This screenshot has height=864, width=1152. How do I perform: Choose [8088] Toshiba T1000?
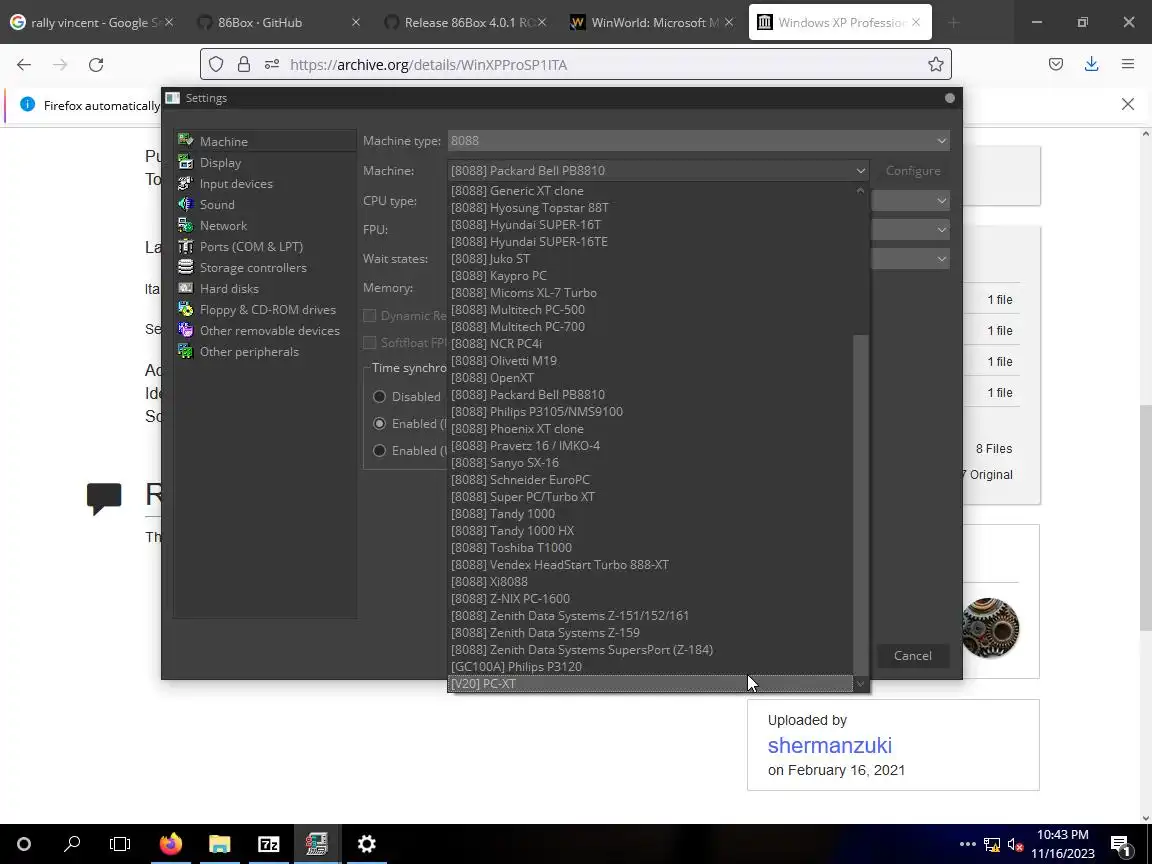pos(650,548)
